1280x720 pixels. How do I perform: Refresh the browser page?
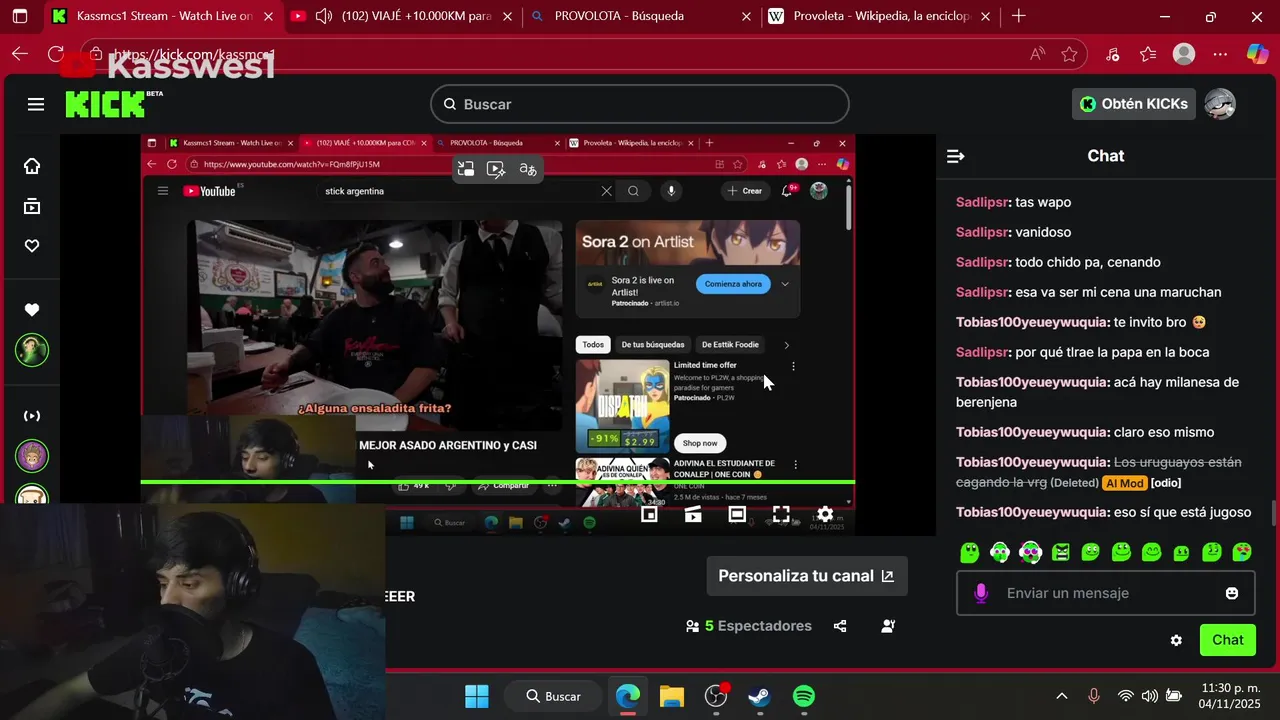(56, 54)
